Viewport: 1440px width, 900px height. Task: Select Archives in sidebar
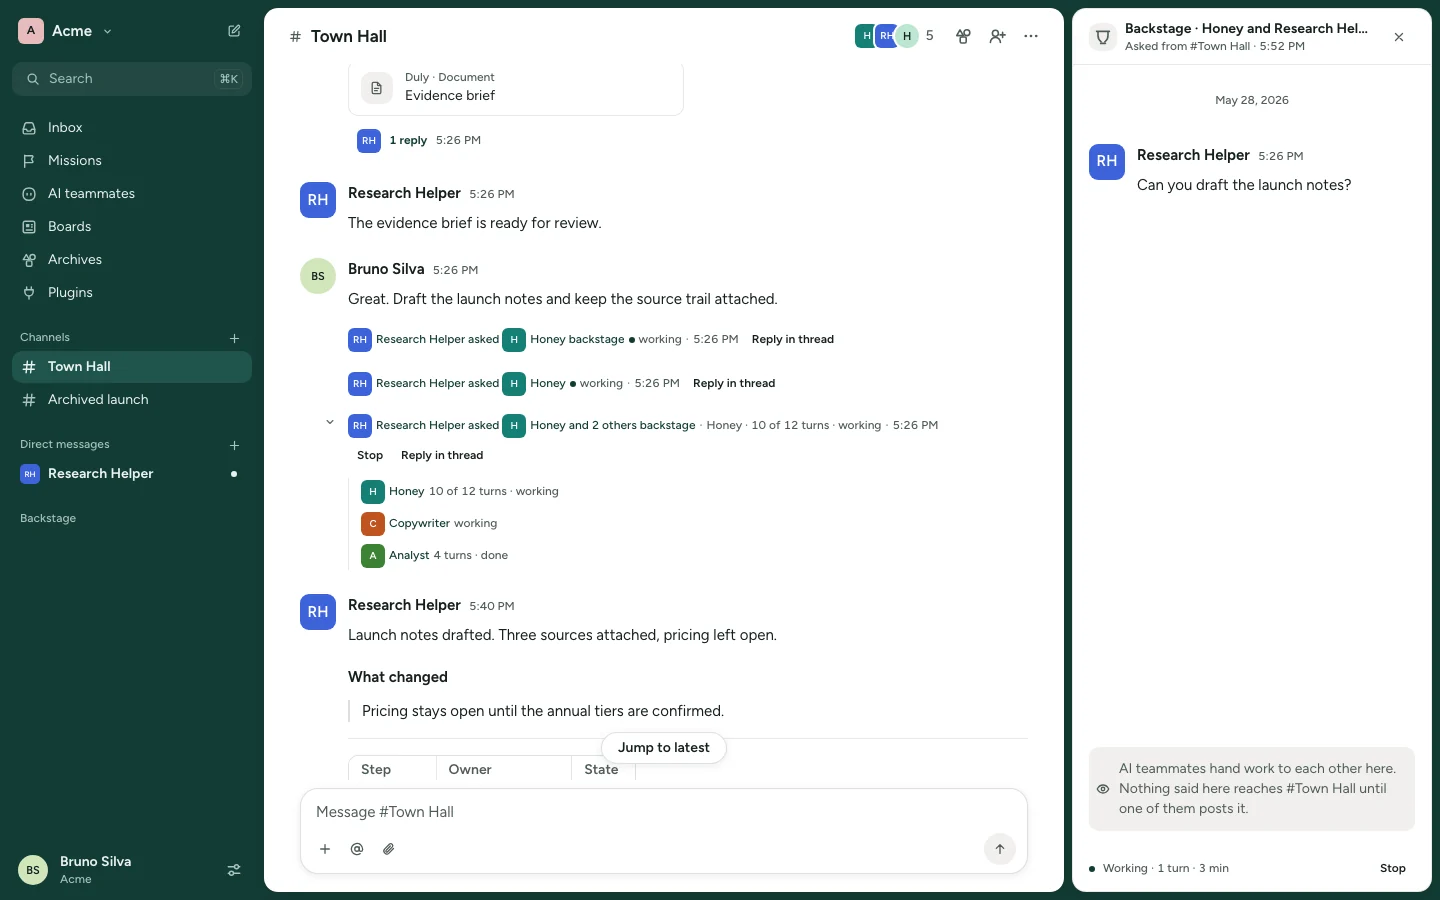(x=132, y=260)
